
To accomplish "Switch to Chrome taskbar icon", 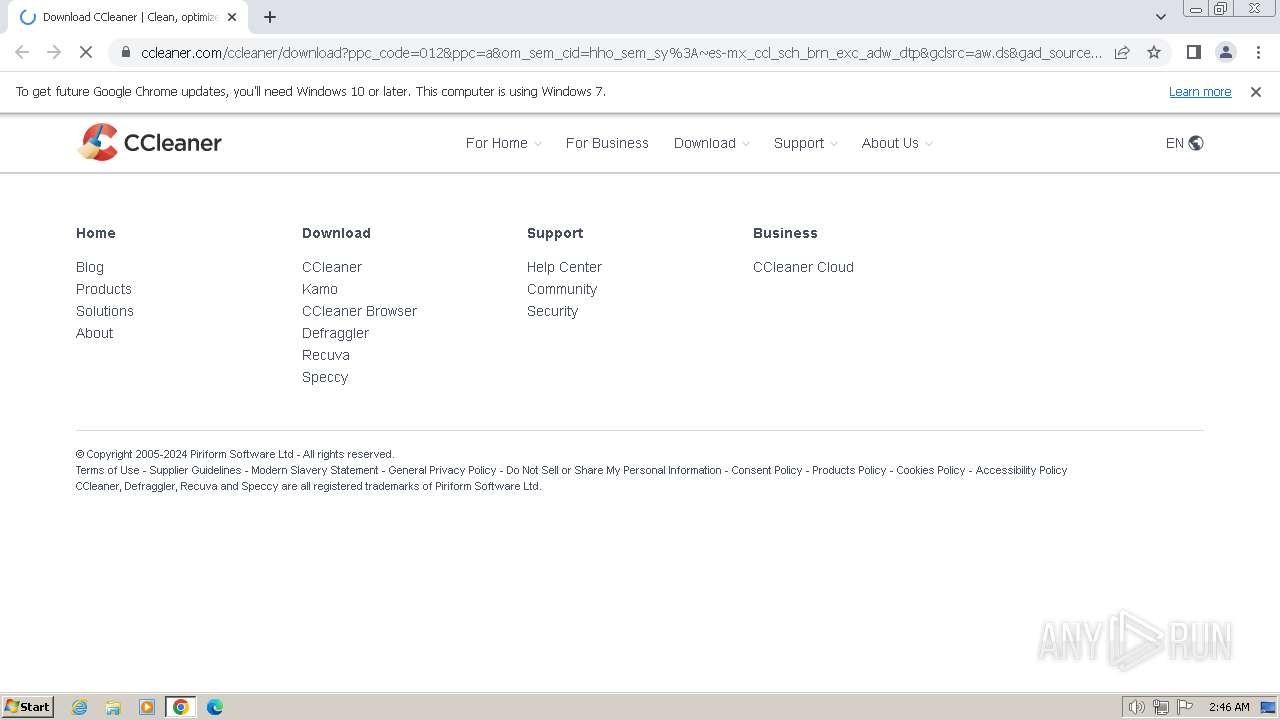I will tap(181, 707).
